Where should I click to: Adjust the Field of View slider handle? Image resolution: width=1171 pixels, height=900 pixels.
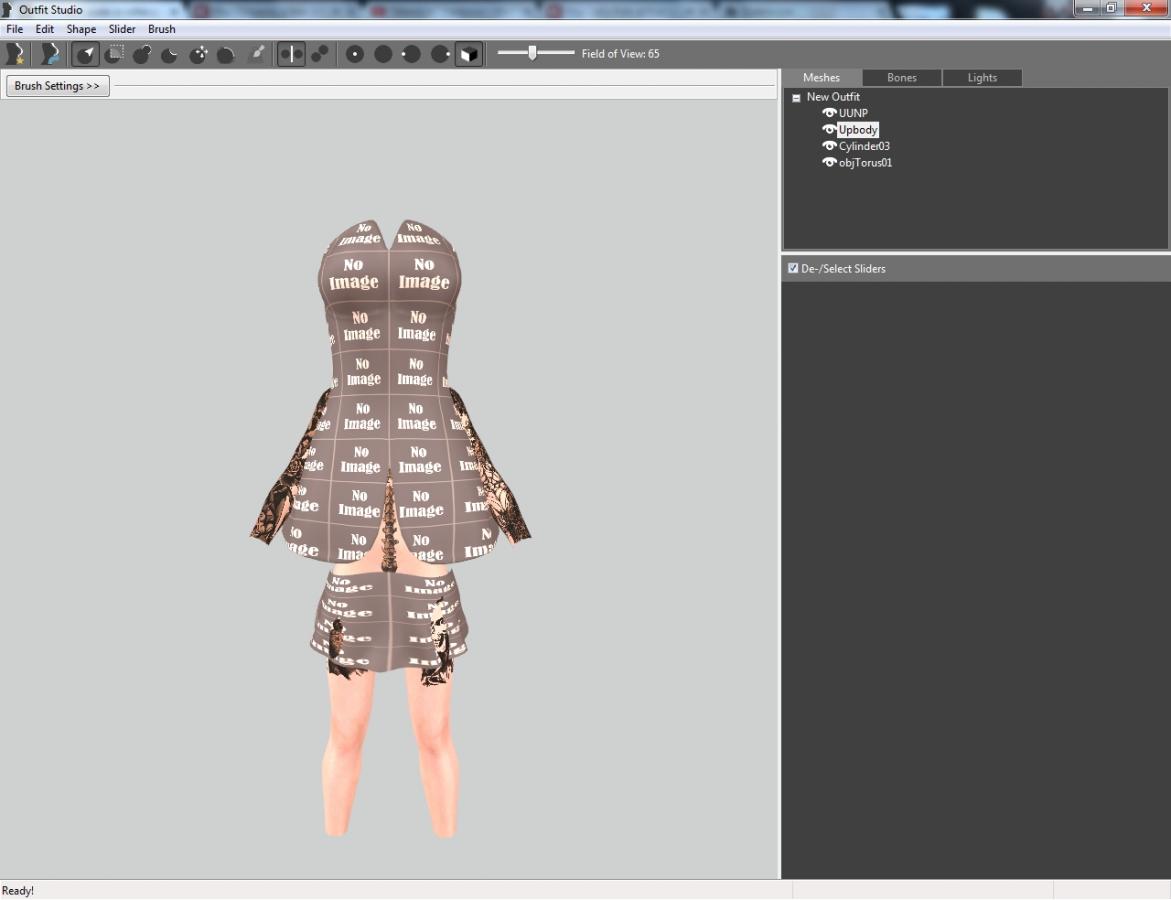[532, 53]
